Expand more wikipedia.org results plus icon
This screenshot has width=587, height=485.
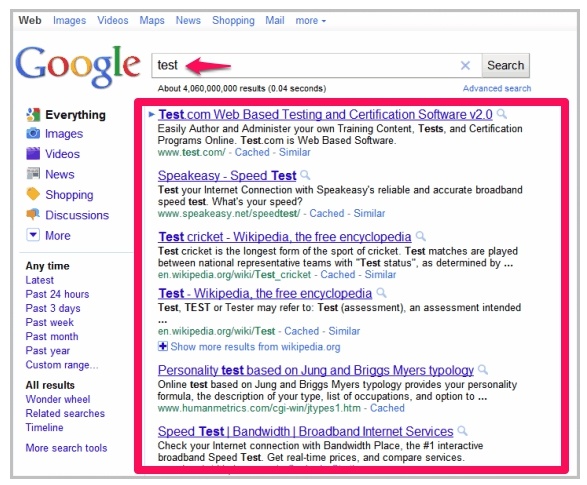pyautogui.click(x=162, y=346)
